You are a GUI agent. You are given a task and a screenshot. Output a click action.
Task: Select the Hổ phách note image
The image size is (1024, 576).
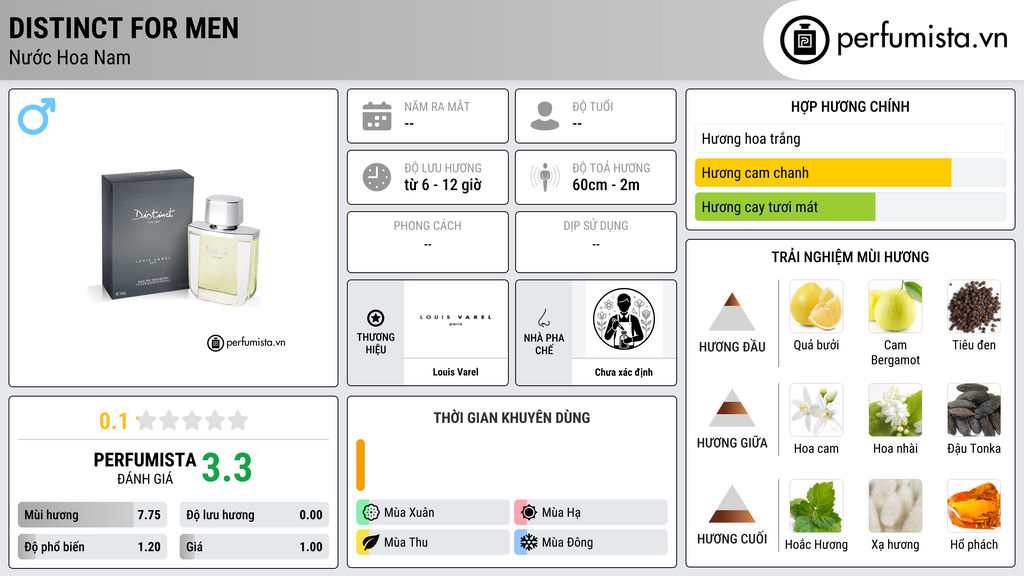click(x=974, y=506)
